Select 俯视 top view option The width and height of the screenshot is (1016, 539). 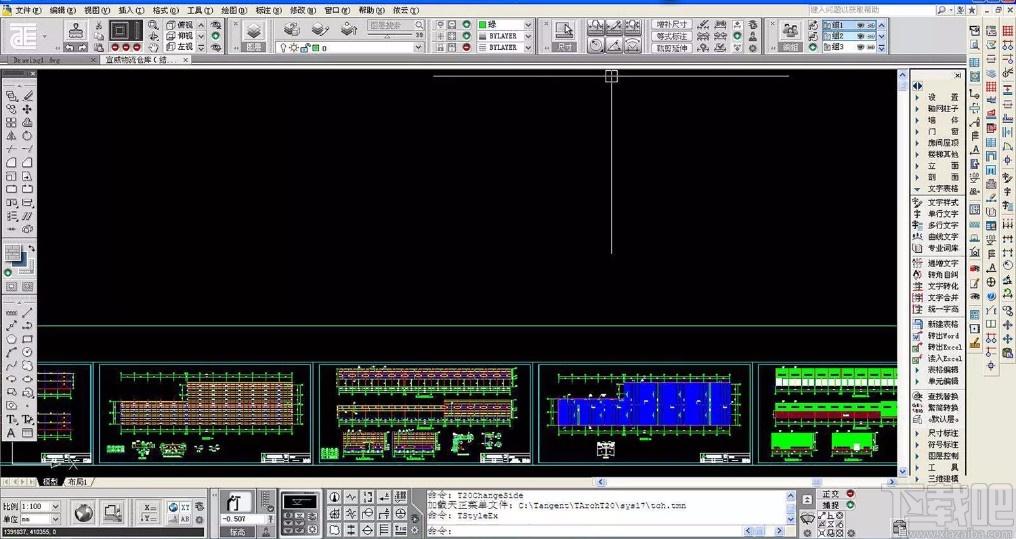click(x=180, y=25)
